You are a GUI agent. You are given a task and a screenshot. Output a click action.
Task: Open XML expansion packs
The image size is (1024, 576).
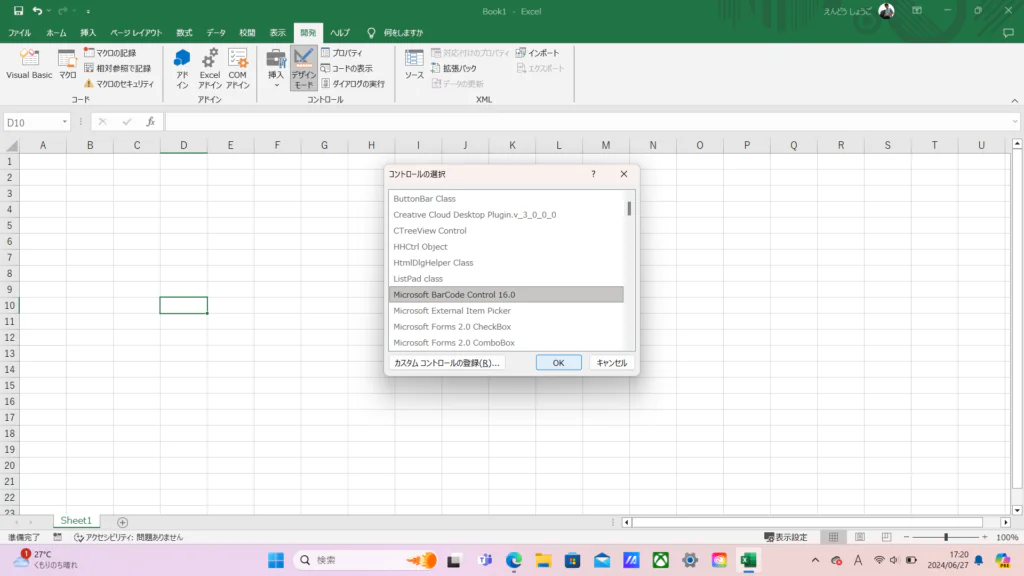(454, 68)
